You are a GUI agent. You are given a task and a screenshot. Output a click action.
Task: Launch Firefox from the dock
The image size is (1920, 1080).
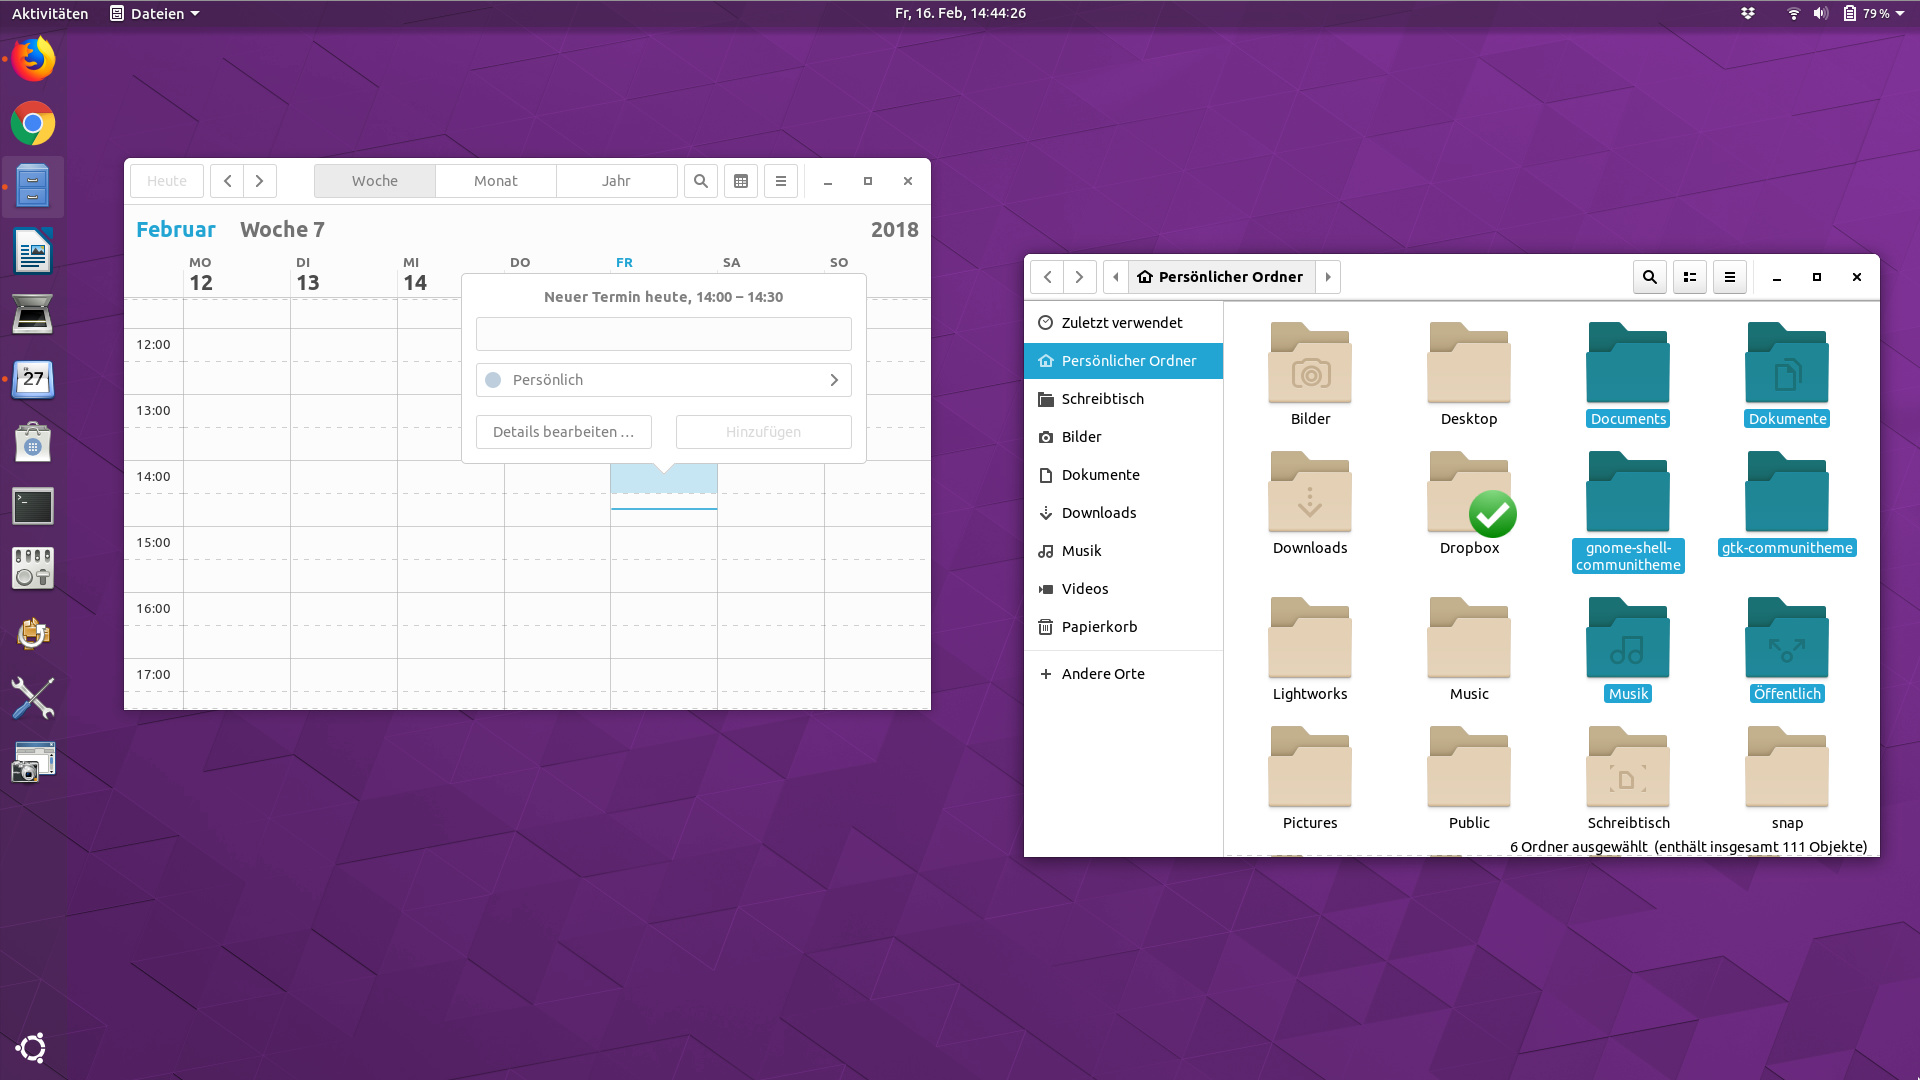(33, 60)
